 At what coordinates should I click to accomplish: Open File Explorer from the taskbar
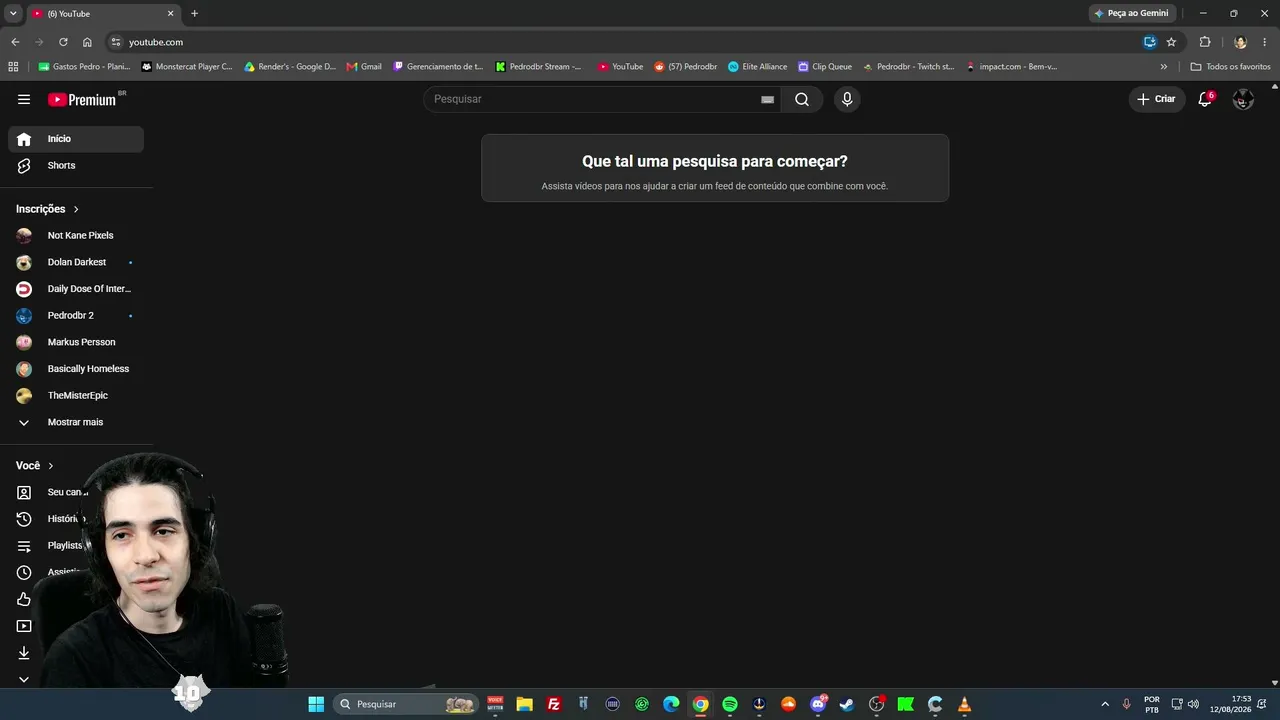coord(524,704)
